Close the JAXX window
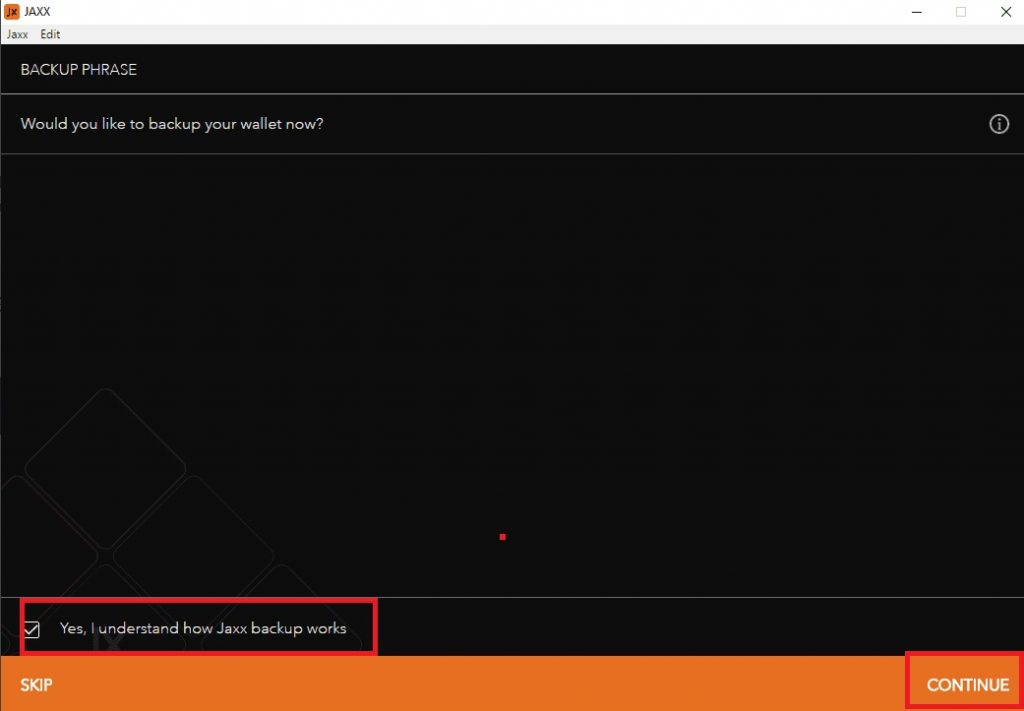The width and height of the screenshot is (1024, 711). pyautogui.click(x=1006, y=12)
